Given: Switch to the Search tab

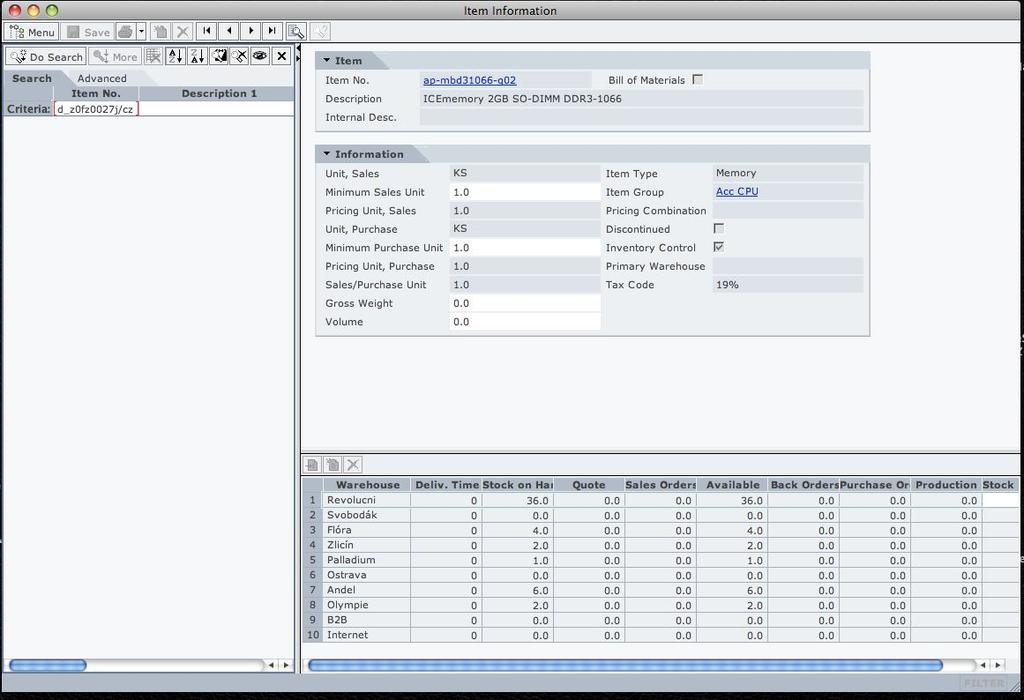Looking at the screenshot, I should [x=32, y=78].
